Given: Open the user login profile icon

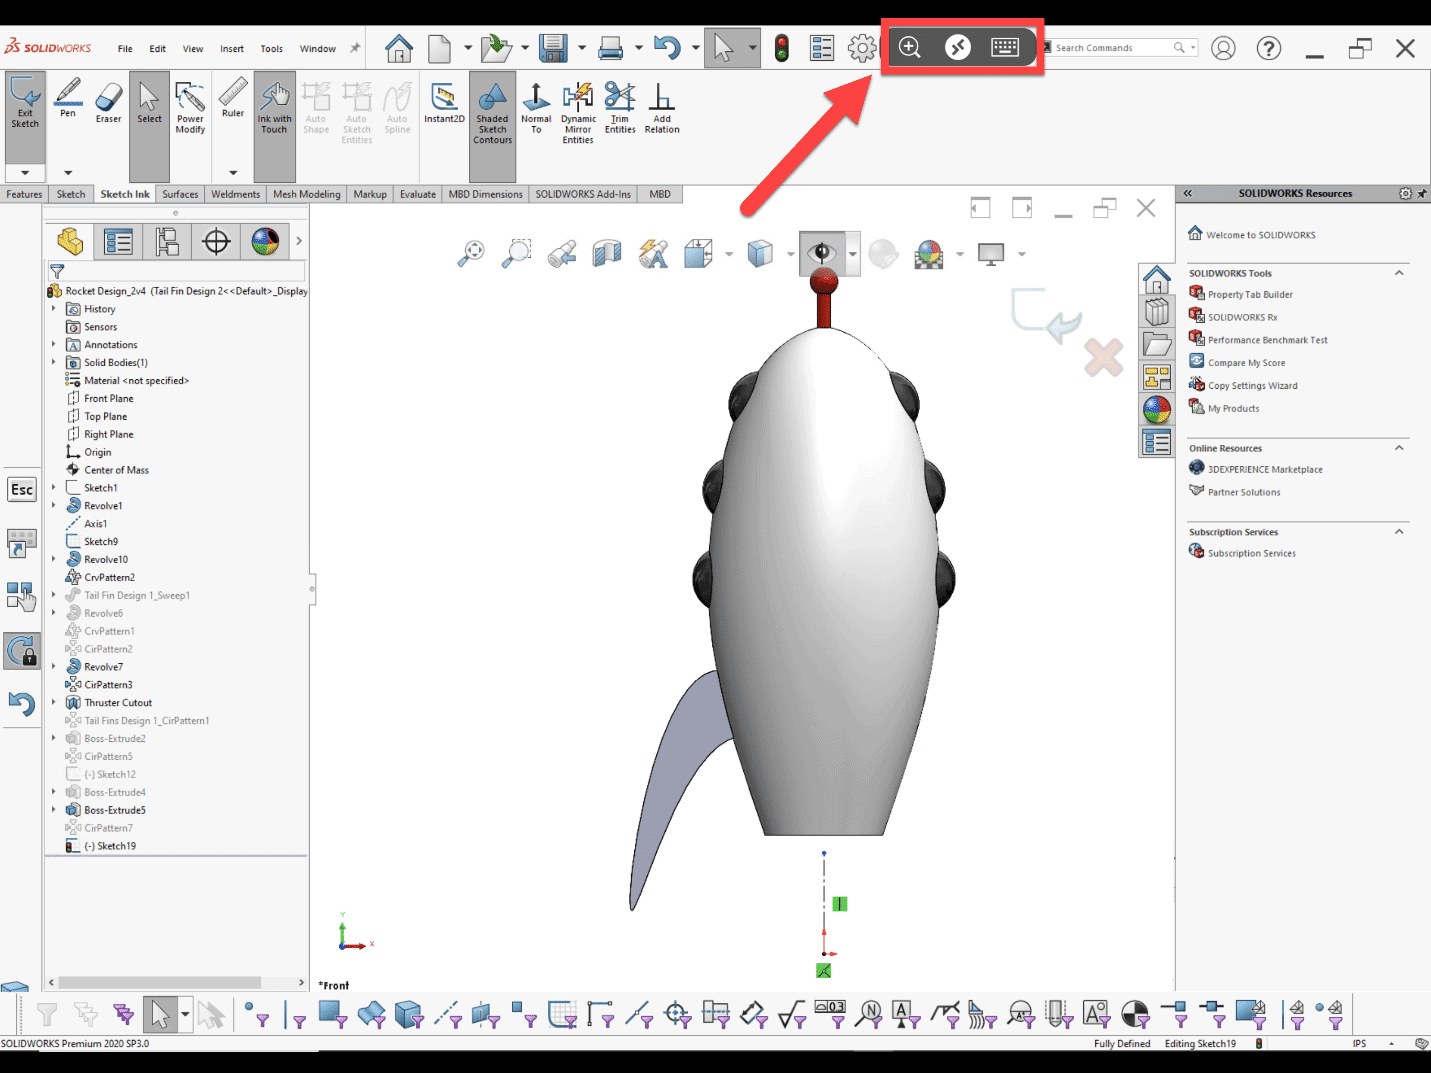Looking at the screenshot, I should point(1223,48).
